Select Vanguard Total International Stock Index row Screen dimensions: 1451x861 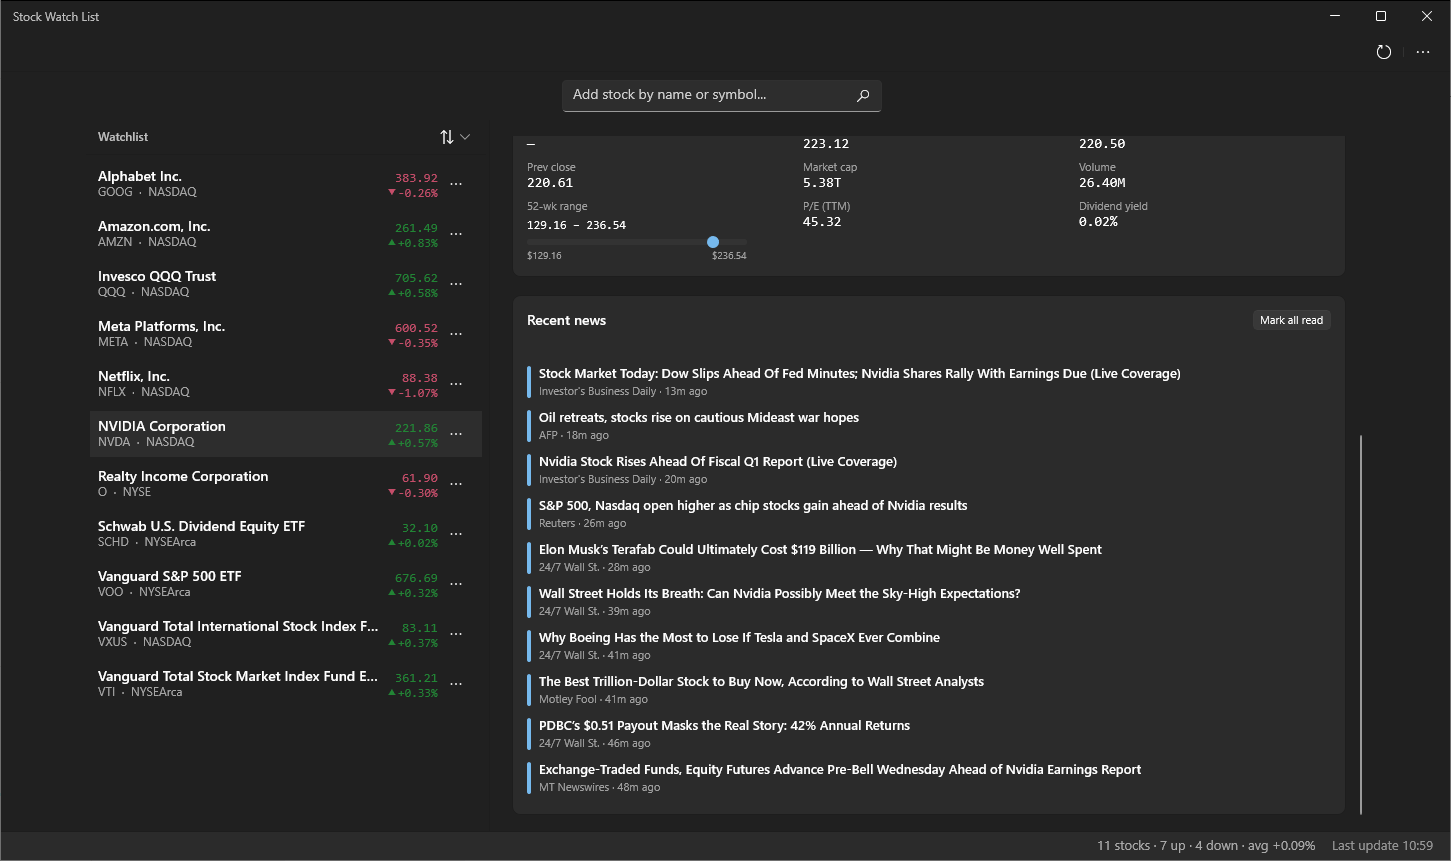286,634
